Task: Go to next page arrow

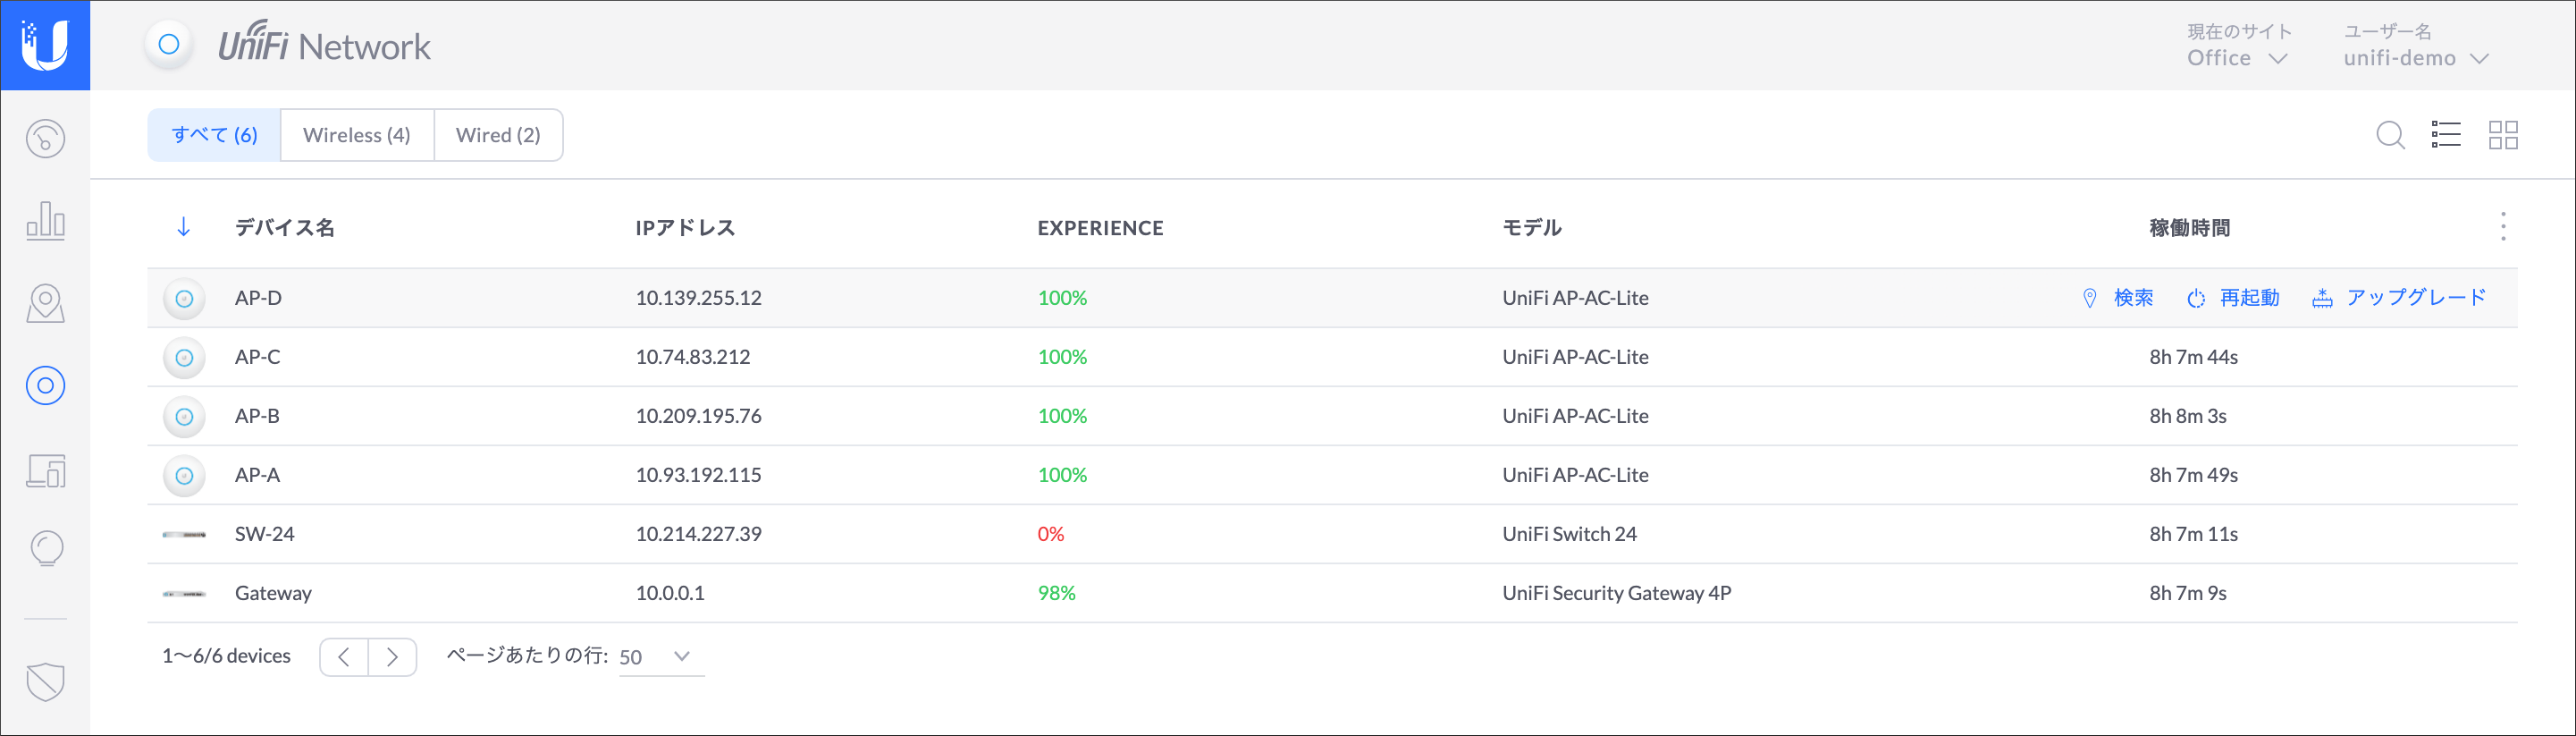Action: pos(392,657)
